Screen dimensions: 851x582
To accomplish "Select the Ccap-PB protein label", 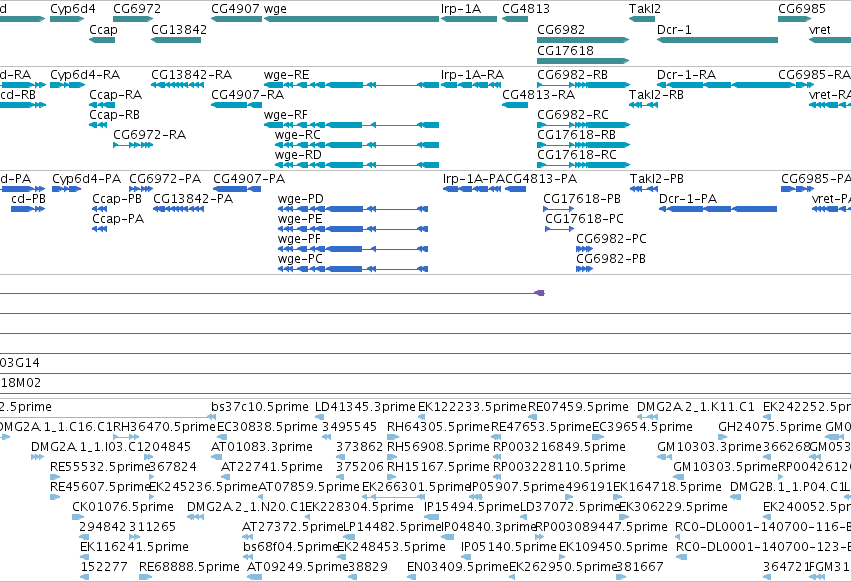I will pos(117,199).
